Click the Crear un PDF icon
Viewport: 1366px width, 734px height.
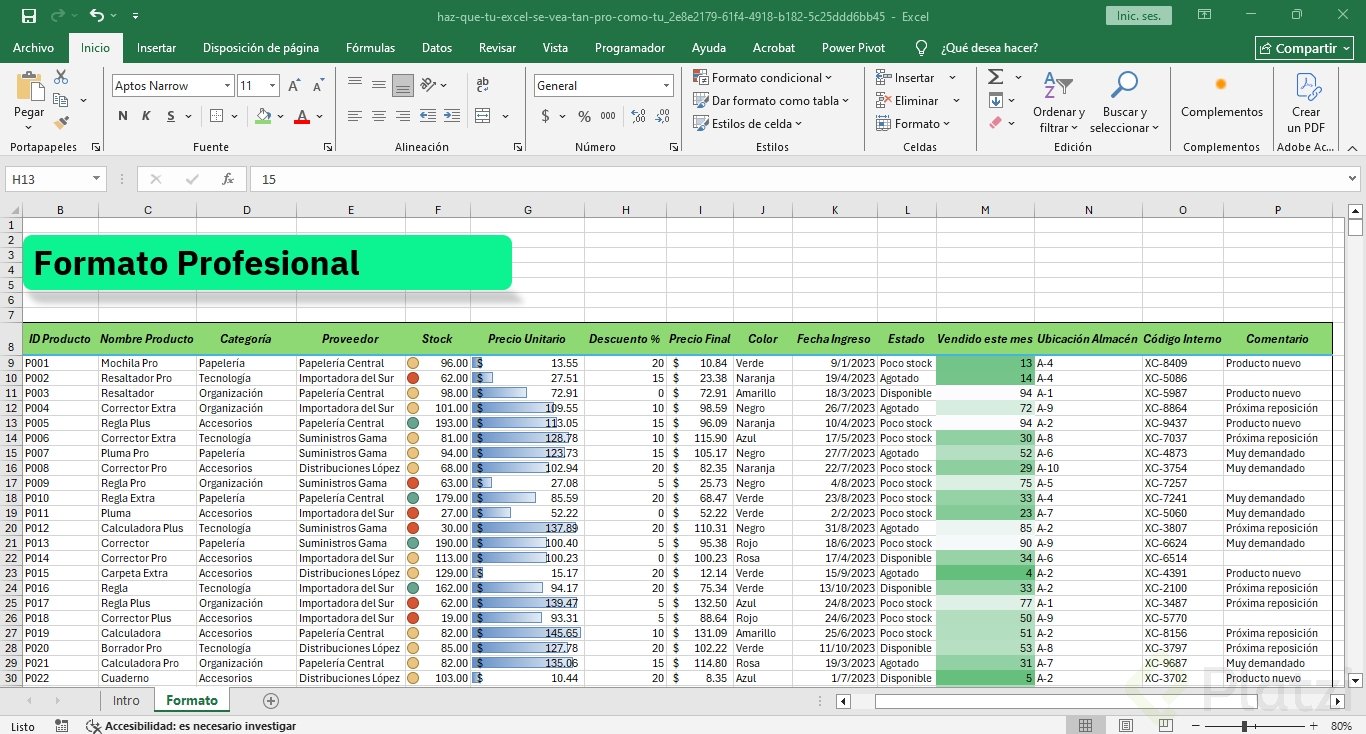click(1306, 102)
